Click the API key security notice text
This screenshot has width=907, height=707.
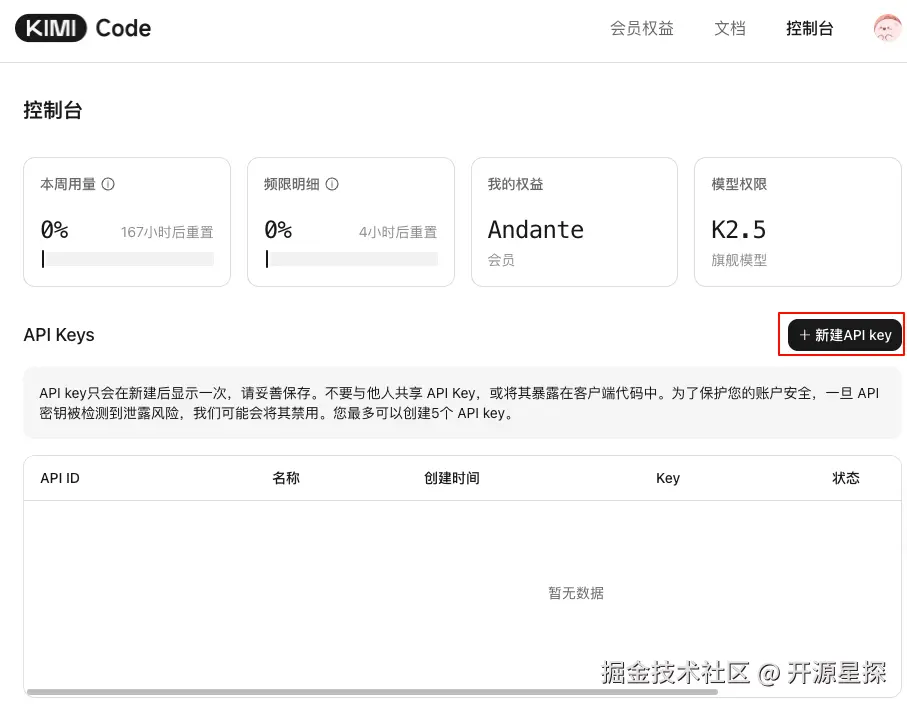coord(459,403)
